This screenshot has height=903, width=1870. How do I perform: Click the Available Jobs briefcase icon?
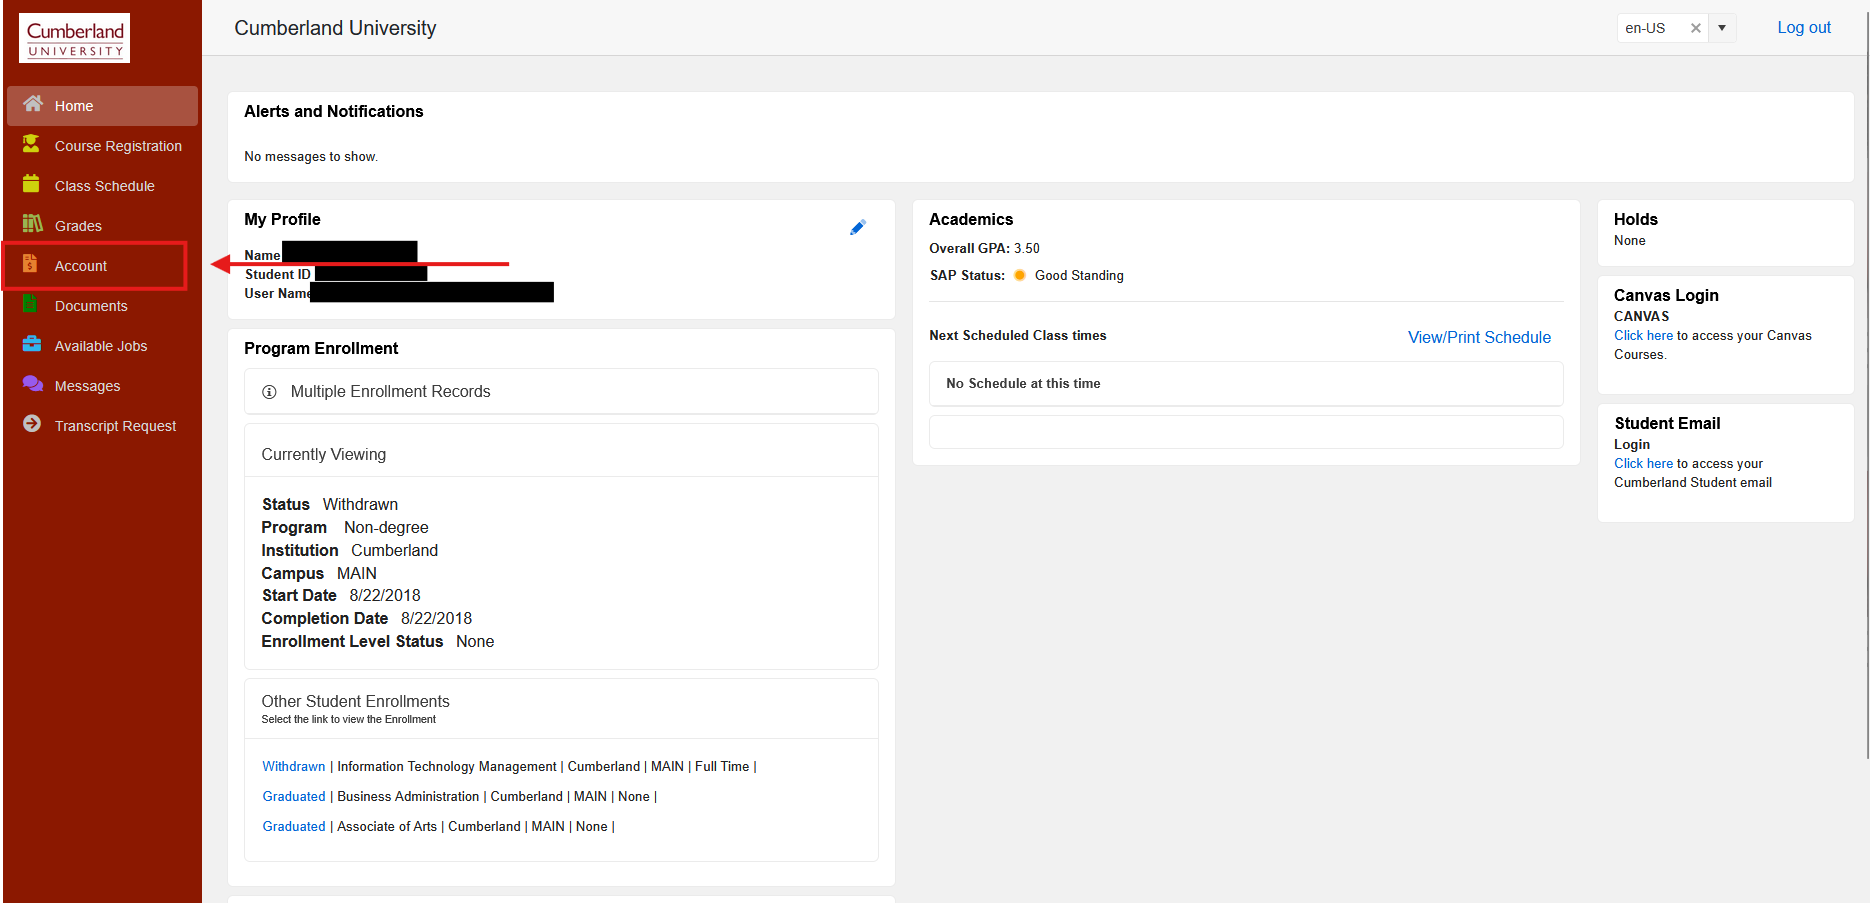[32, 344]
